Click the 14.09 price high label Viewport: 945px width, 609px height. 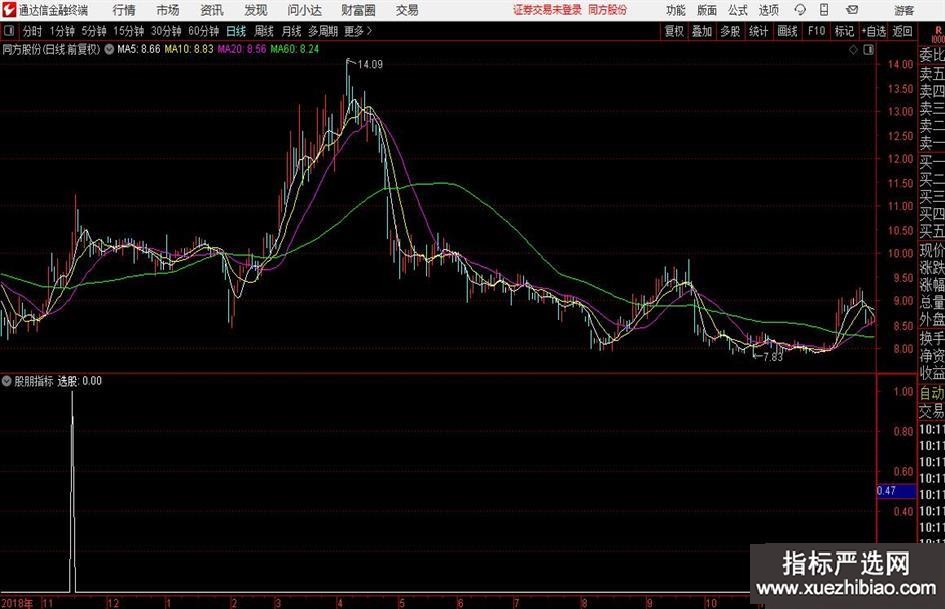click(370, 65)
